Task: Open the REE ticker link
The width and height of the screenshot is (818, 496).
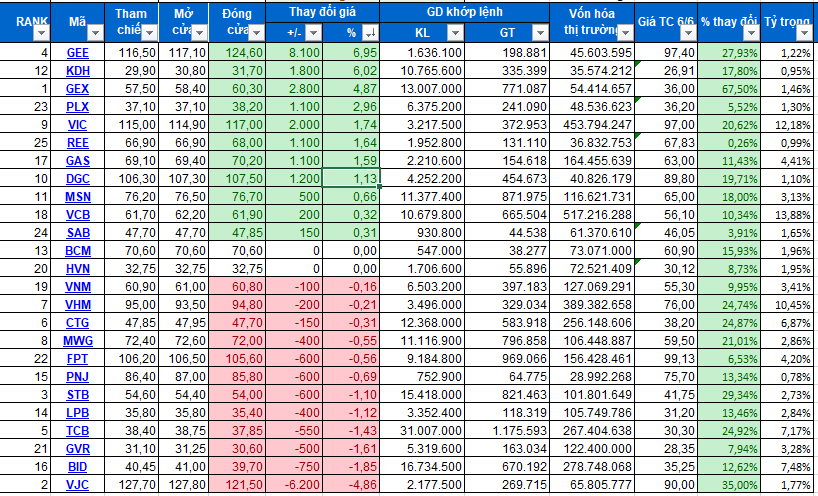Action: coord(78,143)
